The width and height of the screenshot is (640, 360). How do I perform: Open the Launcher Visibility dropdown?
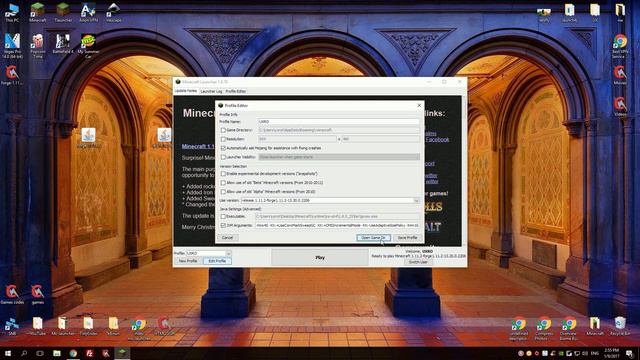[339, 157]
